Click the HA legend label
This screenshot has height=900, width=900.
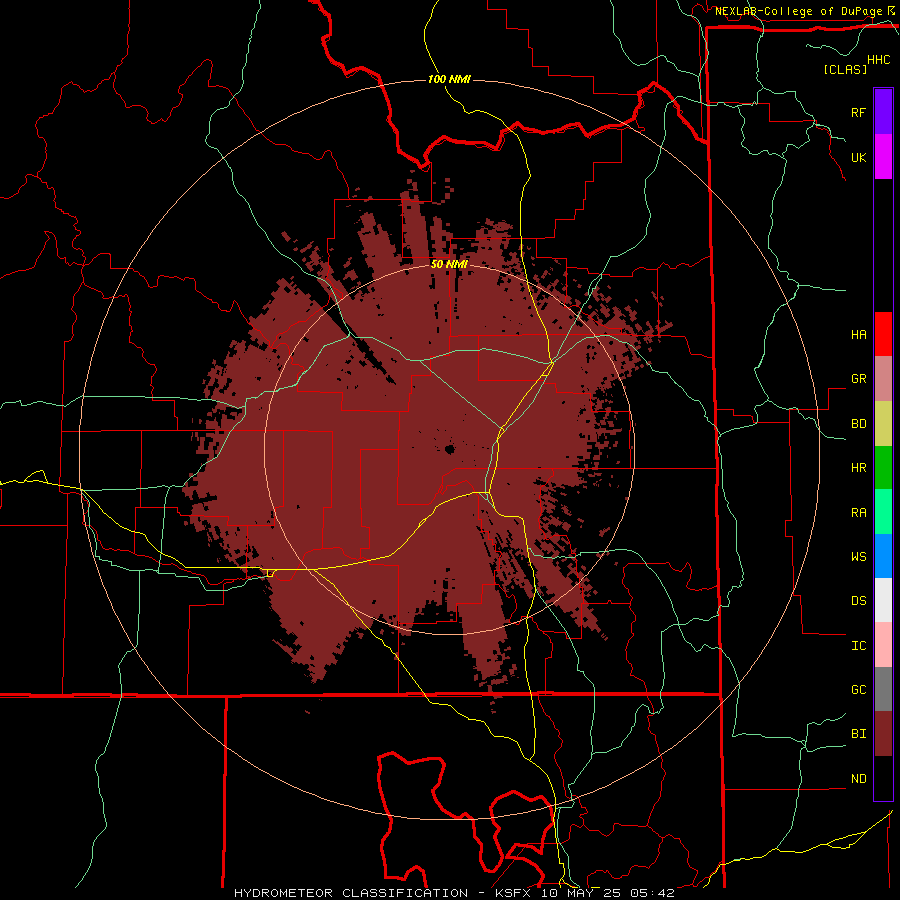point(858,334)
